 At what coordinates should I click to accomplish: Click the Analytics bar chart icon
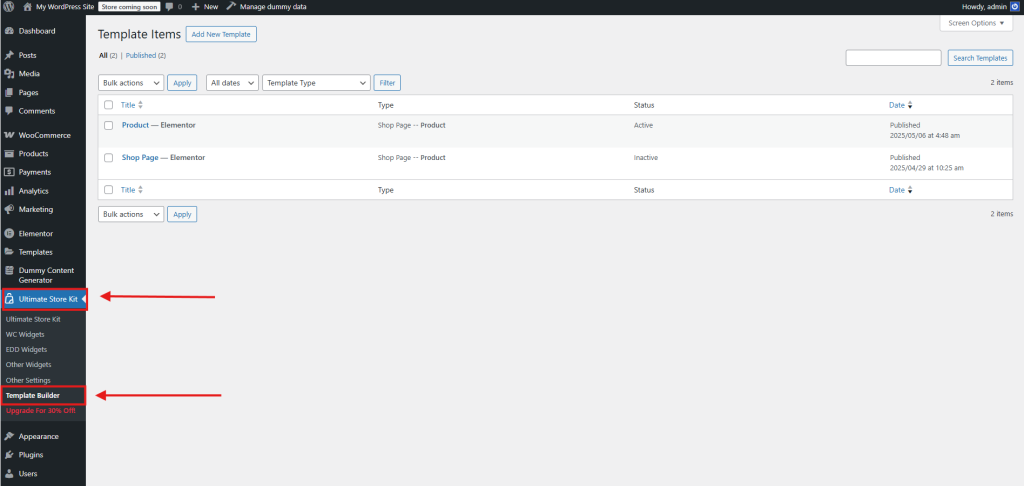point(9,191)
